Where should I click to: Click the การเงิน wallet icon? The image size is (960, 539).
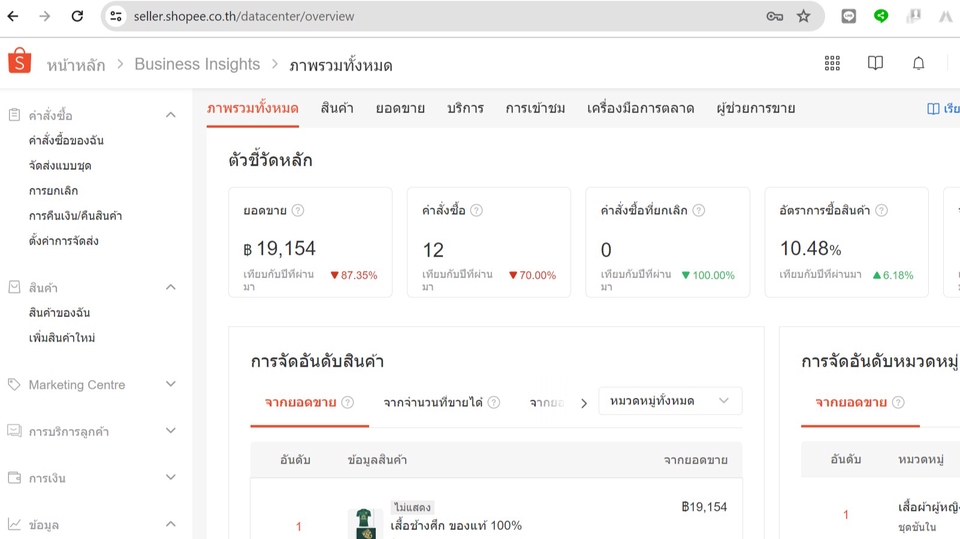pyautogui.click(x=14, y=478)
